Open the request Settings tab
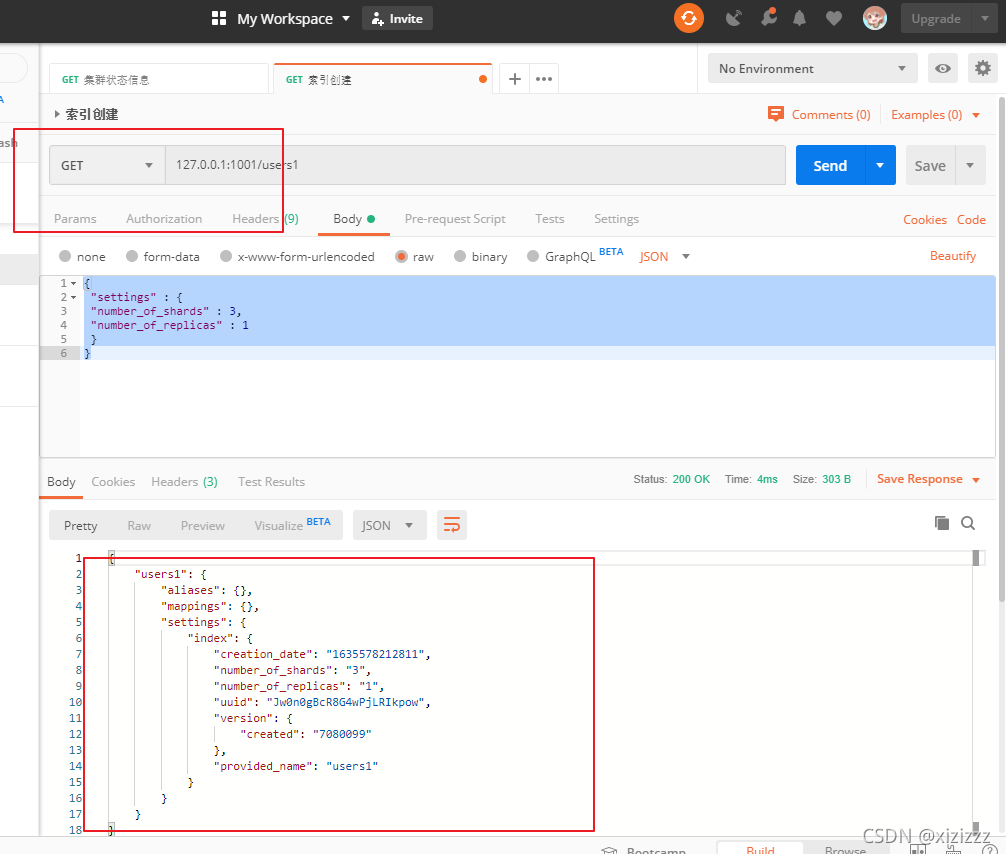 616,219
